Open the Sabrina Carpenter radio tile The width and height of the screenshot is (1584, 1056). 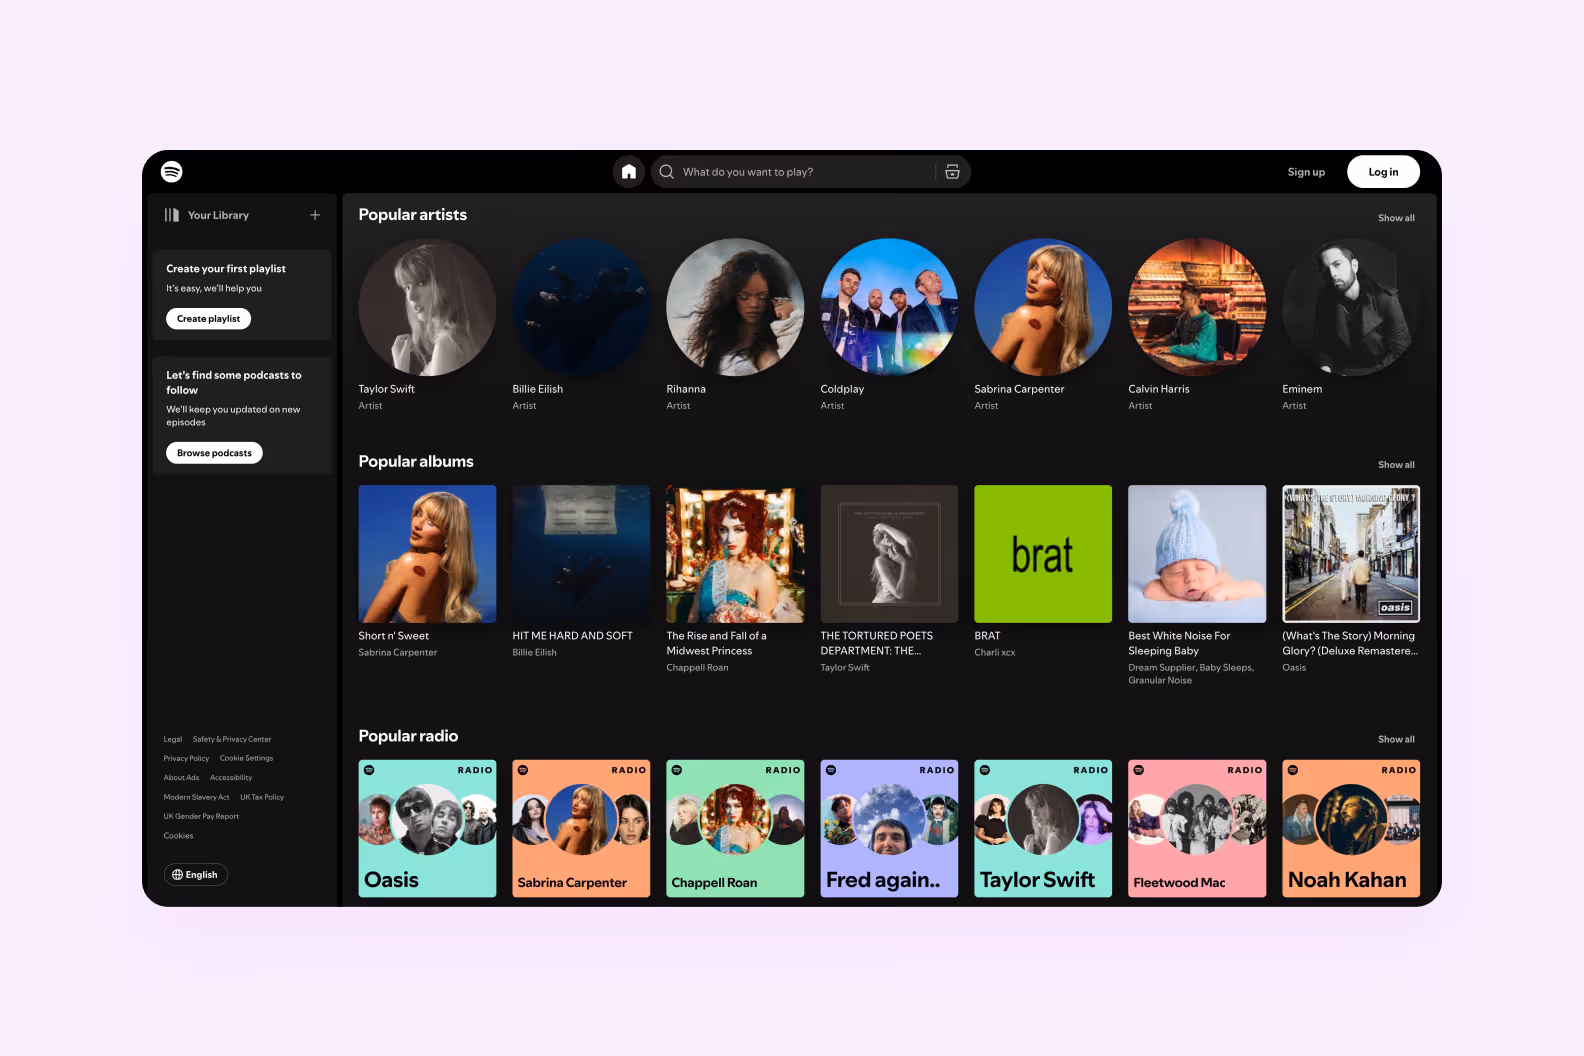(581, 828)
